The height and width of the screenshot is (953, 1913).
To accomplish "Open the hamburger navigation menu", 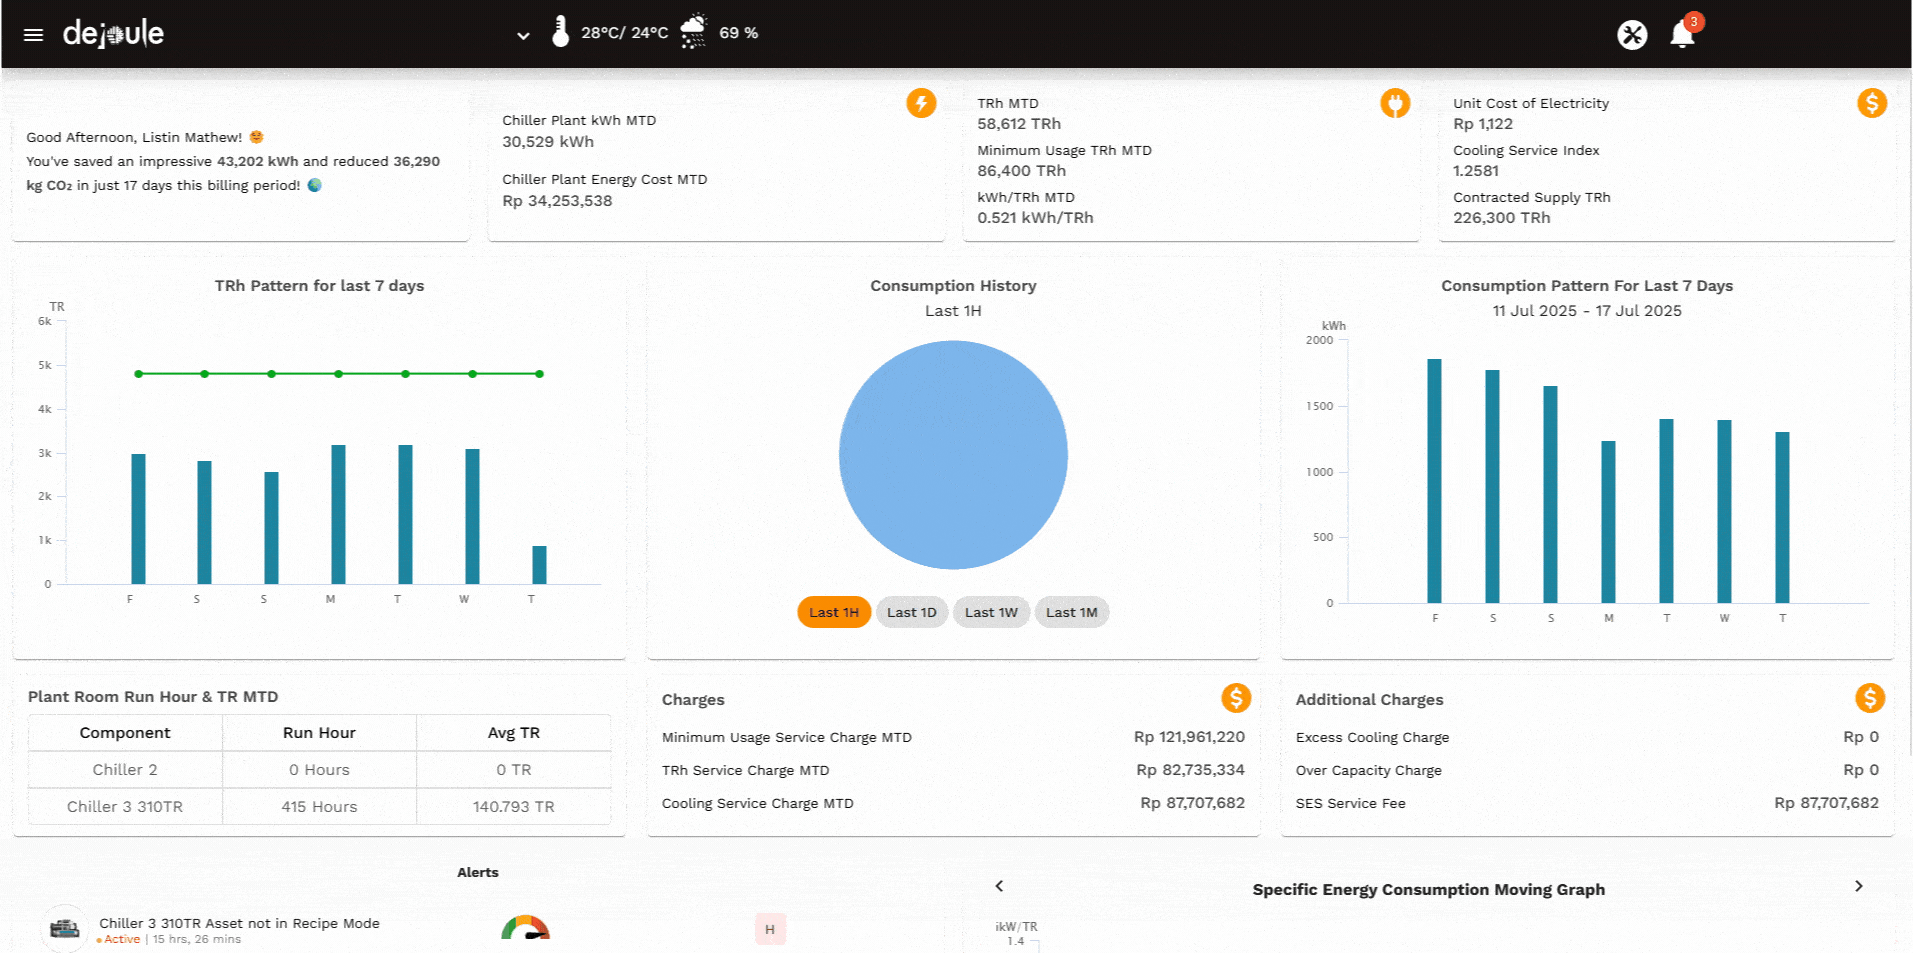I will [33, 35].
